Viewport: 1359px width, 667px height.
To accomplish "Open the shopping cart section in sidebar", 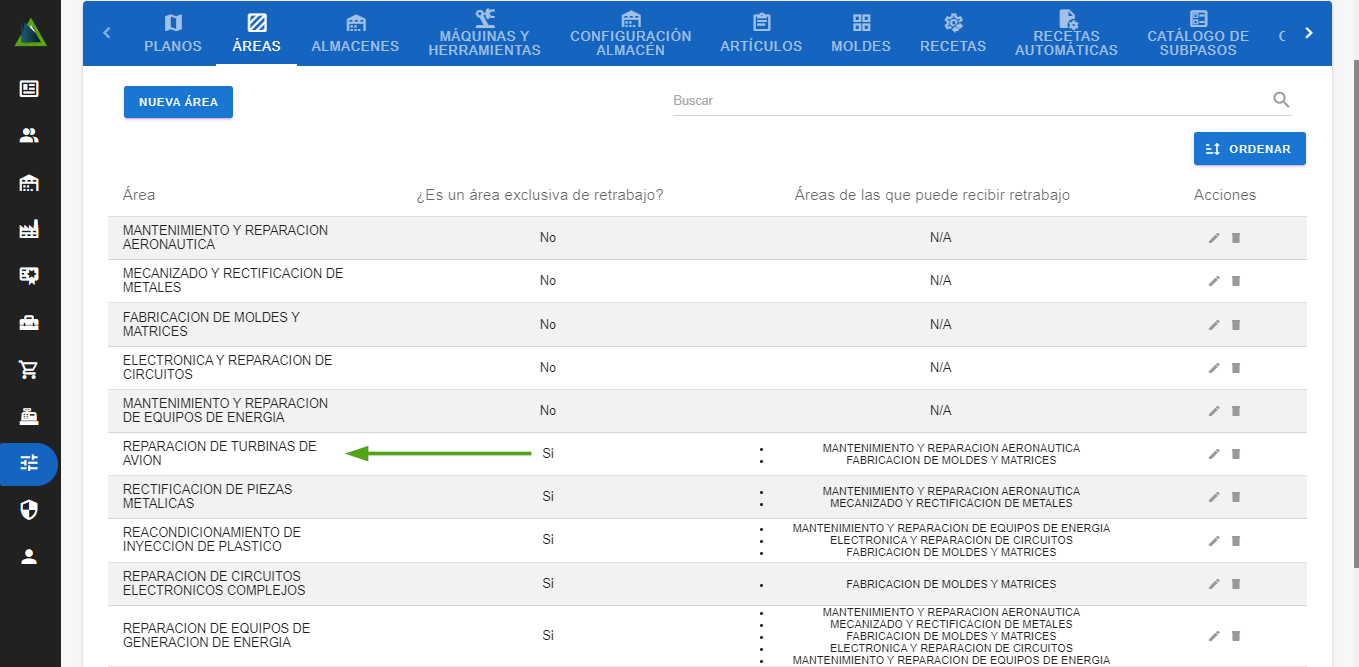I will [29, 370].
